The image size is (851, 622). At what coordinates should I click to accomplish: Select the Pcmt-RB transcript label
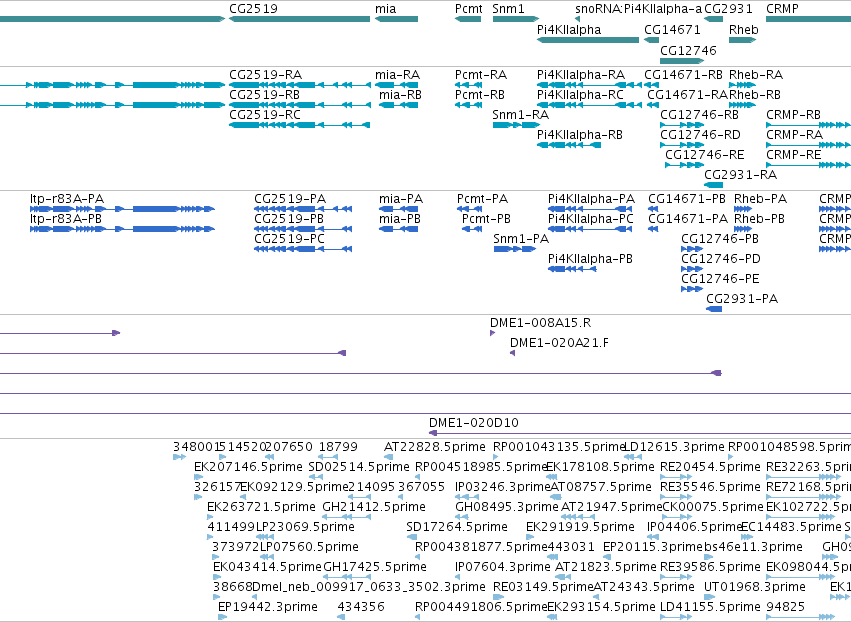479,95
